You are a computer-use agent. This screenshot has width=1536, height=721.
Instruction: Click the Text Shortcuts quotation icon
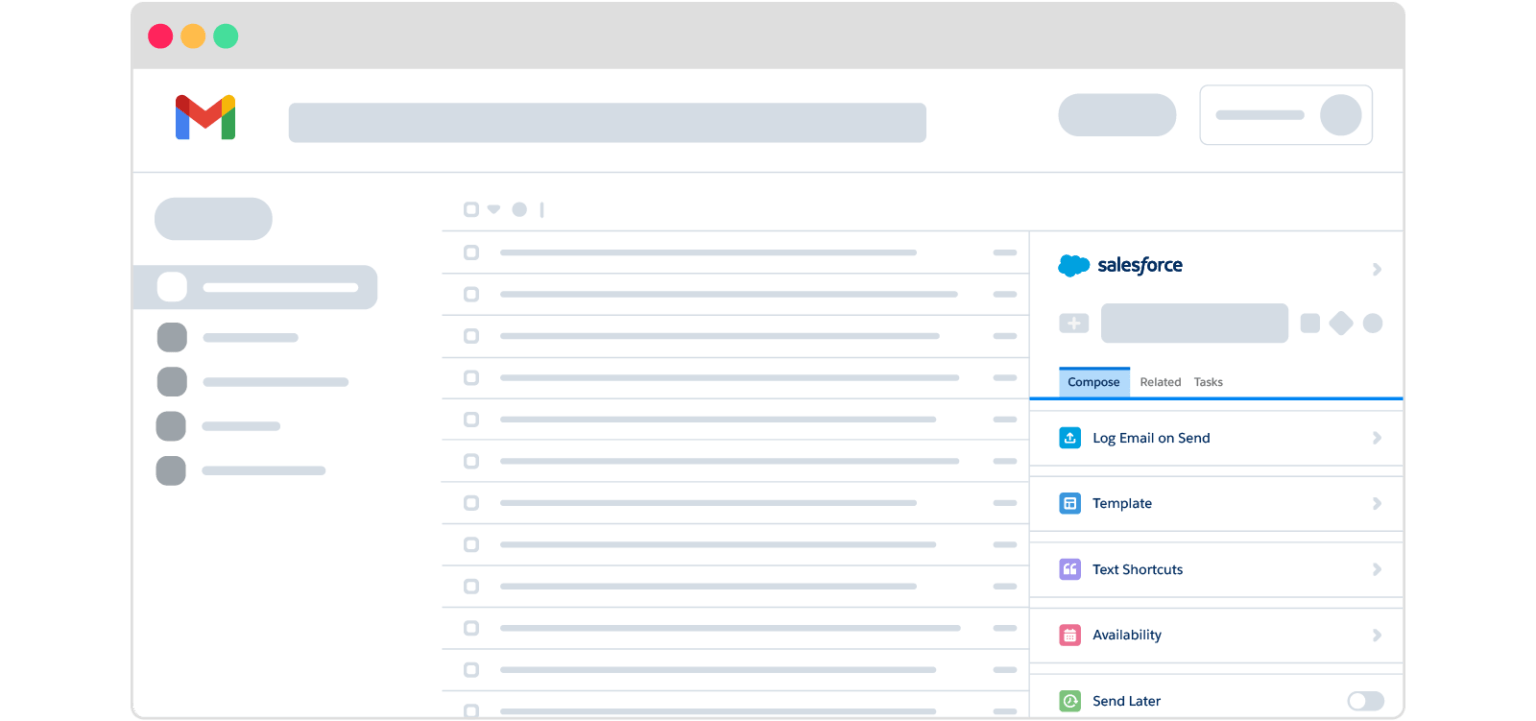pyautogui.click(x=1069, y=569)
